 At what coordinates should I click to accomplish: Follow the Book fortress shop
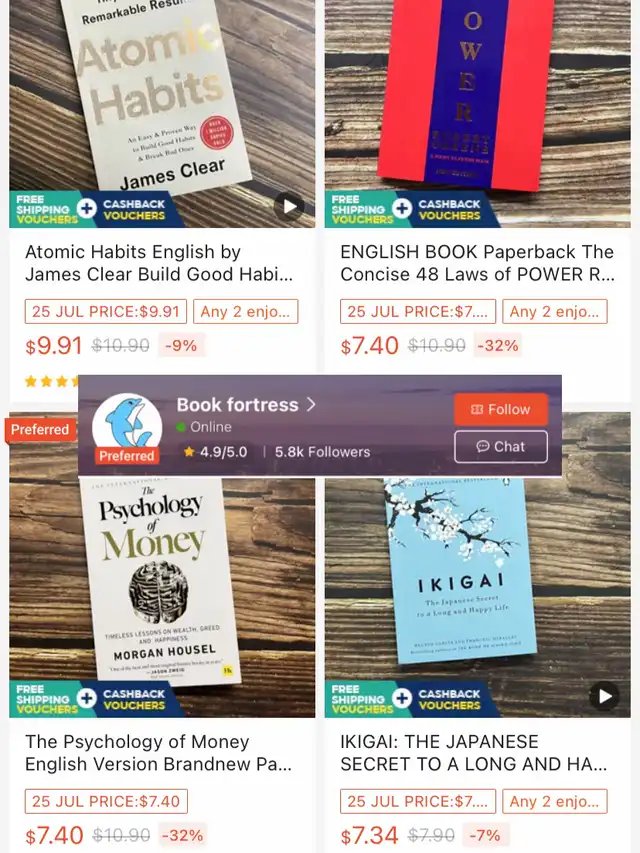point(501,409)
